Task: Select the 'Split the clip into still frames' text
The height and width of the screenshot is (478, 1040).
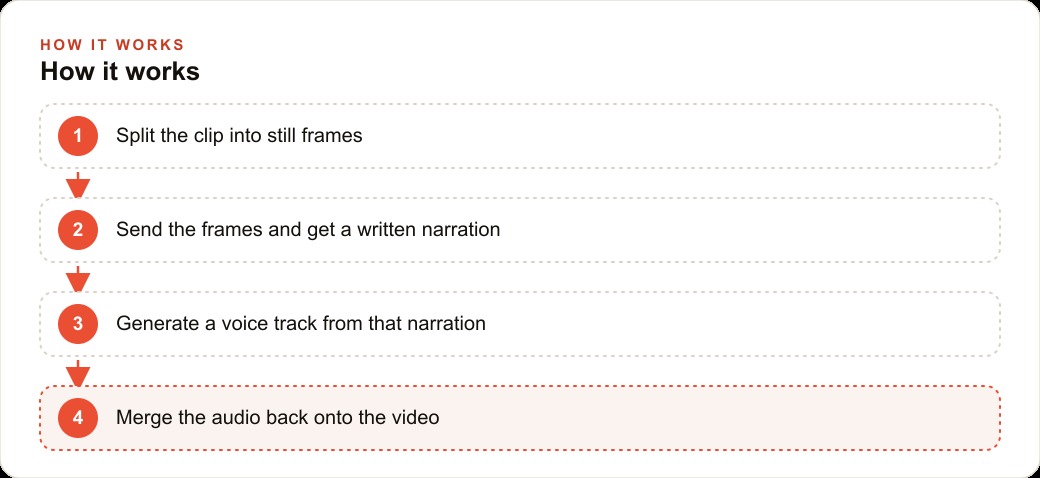Action: 239,136
